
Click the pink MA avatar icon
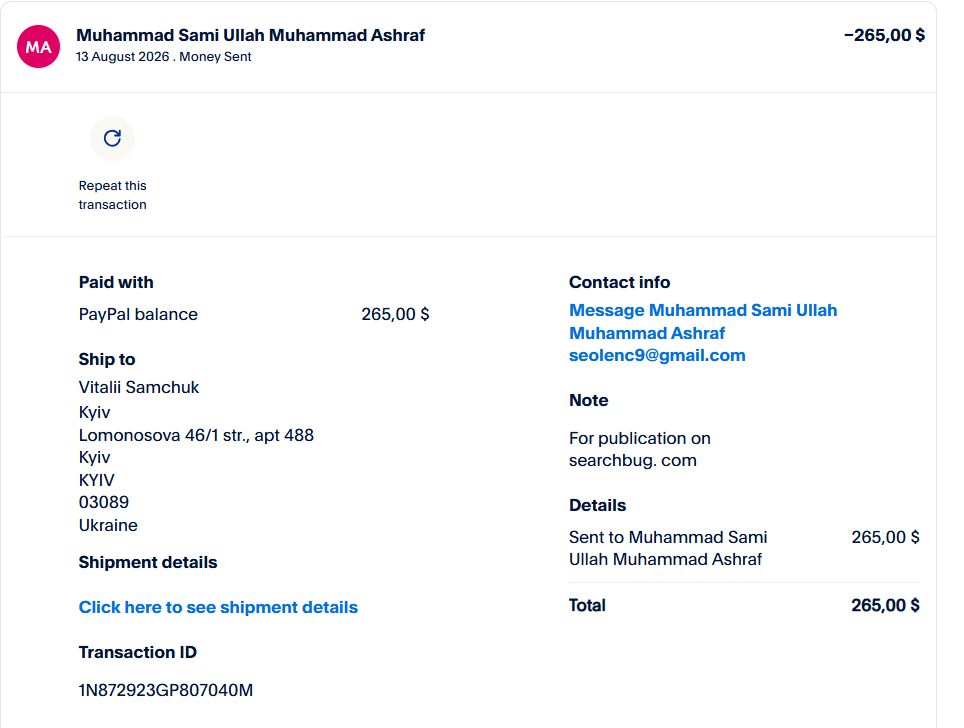(39, 47)
